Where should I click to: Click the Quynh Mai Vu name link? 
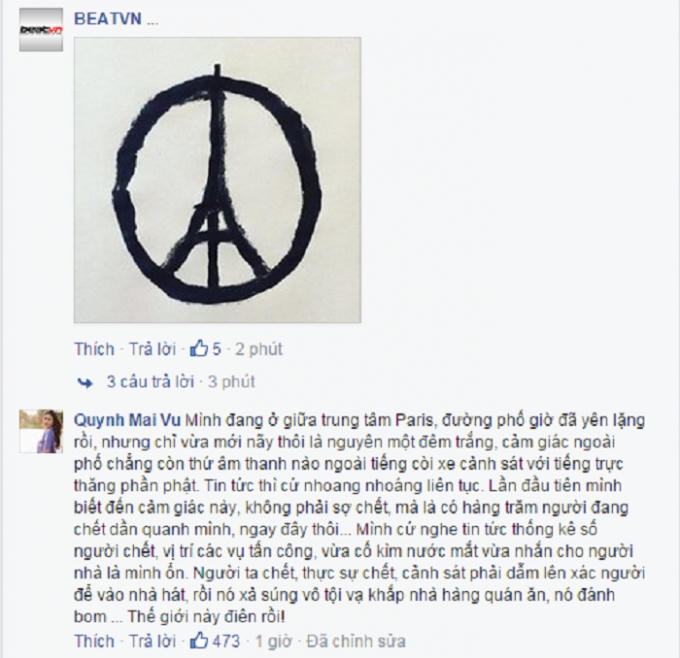pyautogui.click(x=128, y=420)
